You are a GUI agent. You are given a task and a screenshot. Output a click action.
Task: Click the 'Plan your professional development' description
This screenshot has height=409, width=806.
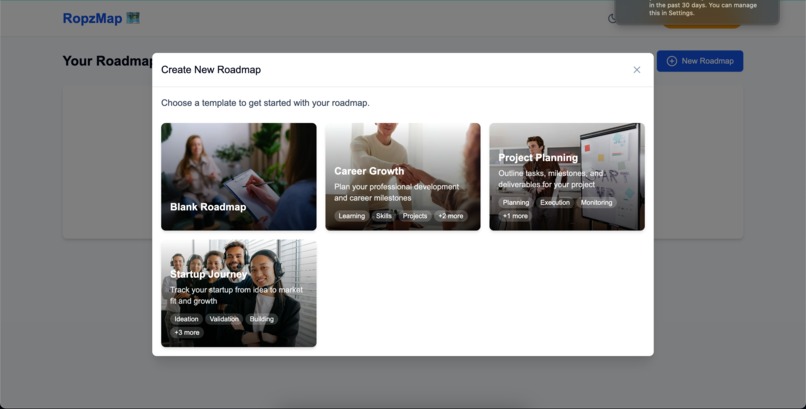click(x=396, y=192)
